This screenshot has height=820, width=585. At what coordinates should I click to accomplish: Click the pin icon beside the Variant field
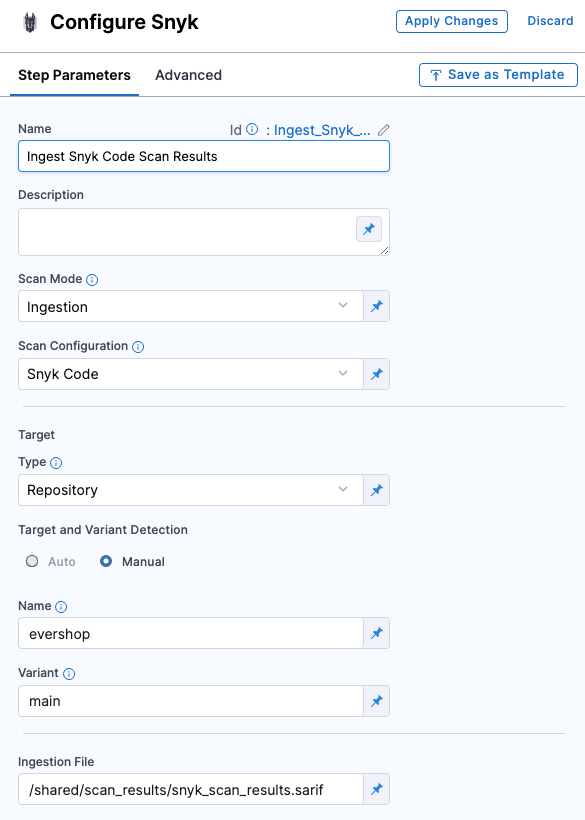point(376,701)
